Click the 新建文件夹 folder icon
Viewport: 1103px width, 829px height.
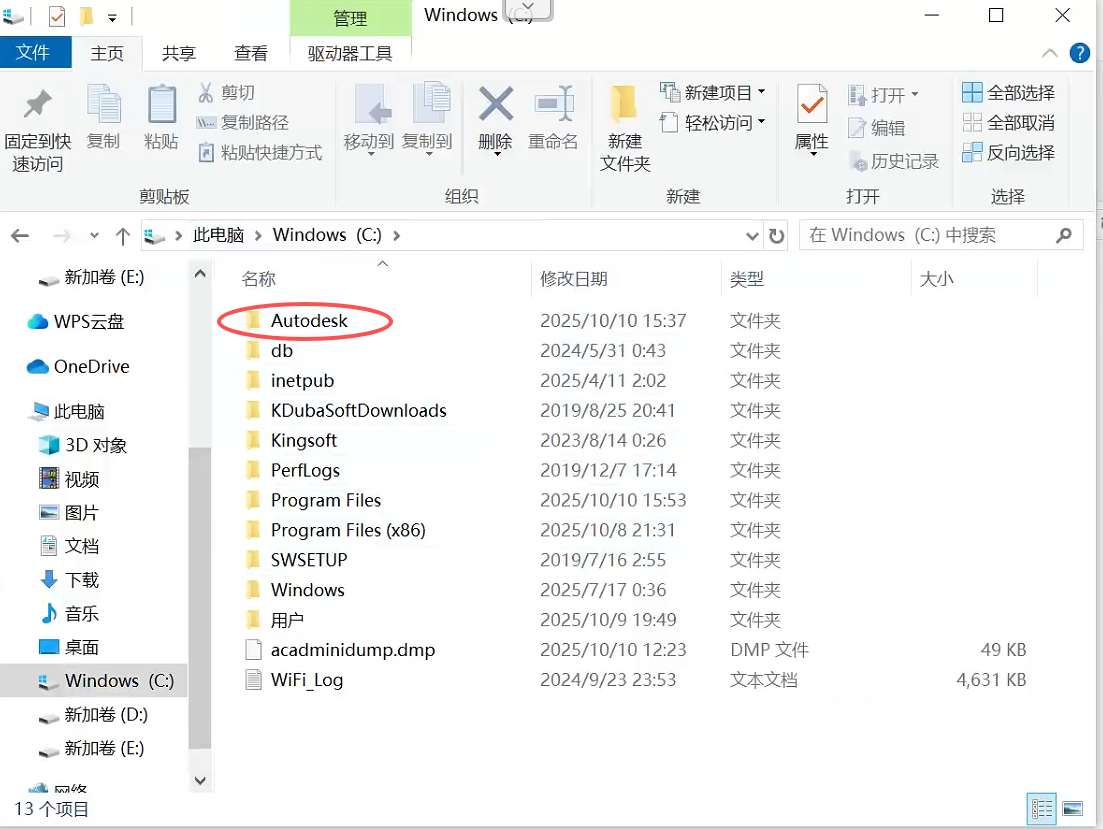[x=625, y=104]
